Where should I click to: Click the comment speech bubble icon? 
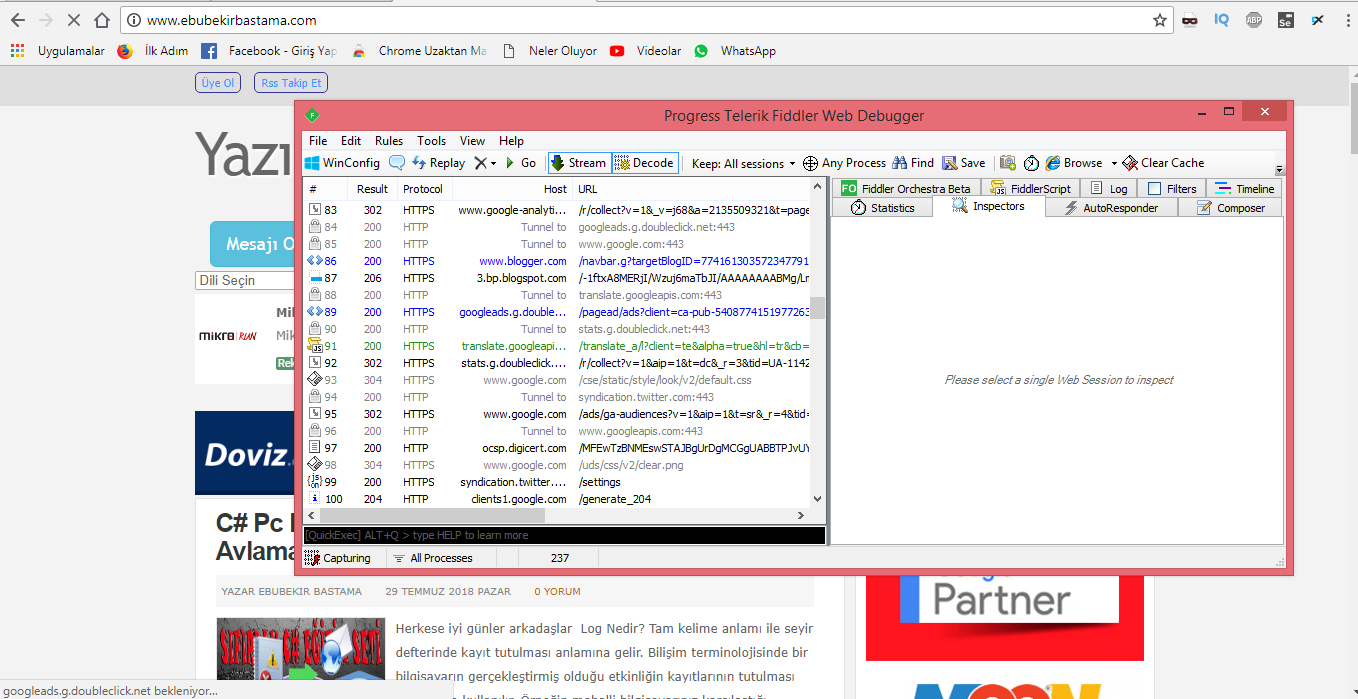[397, 163]
